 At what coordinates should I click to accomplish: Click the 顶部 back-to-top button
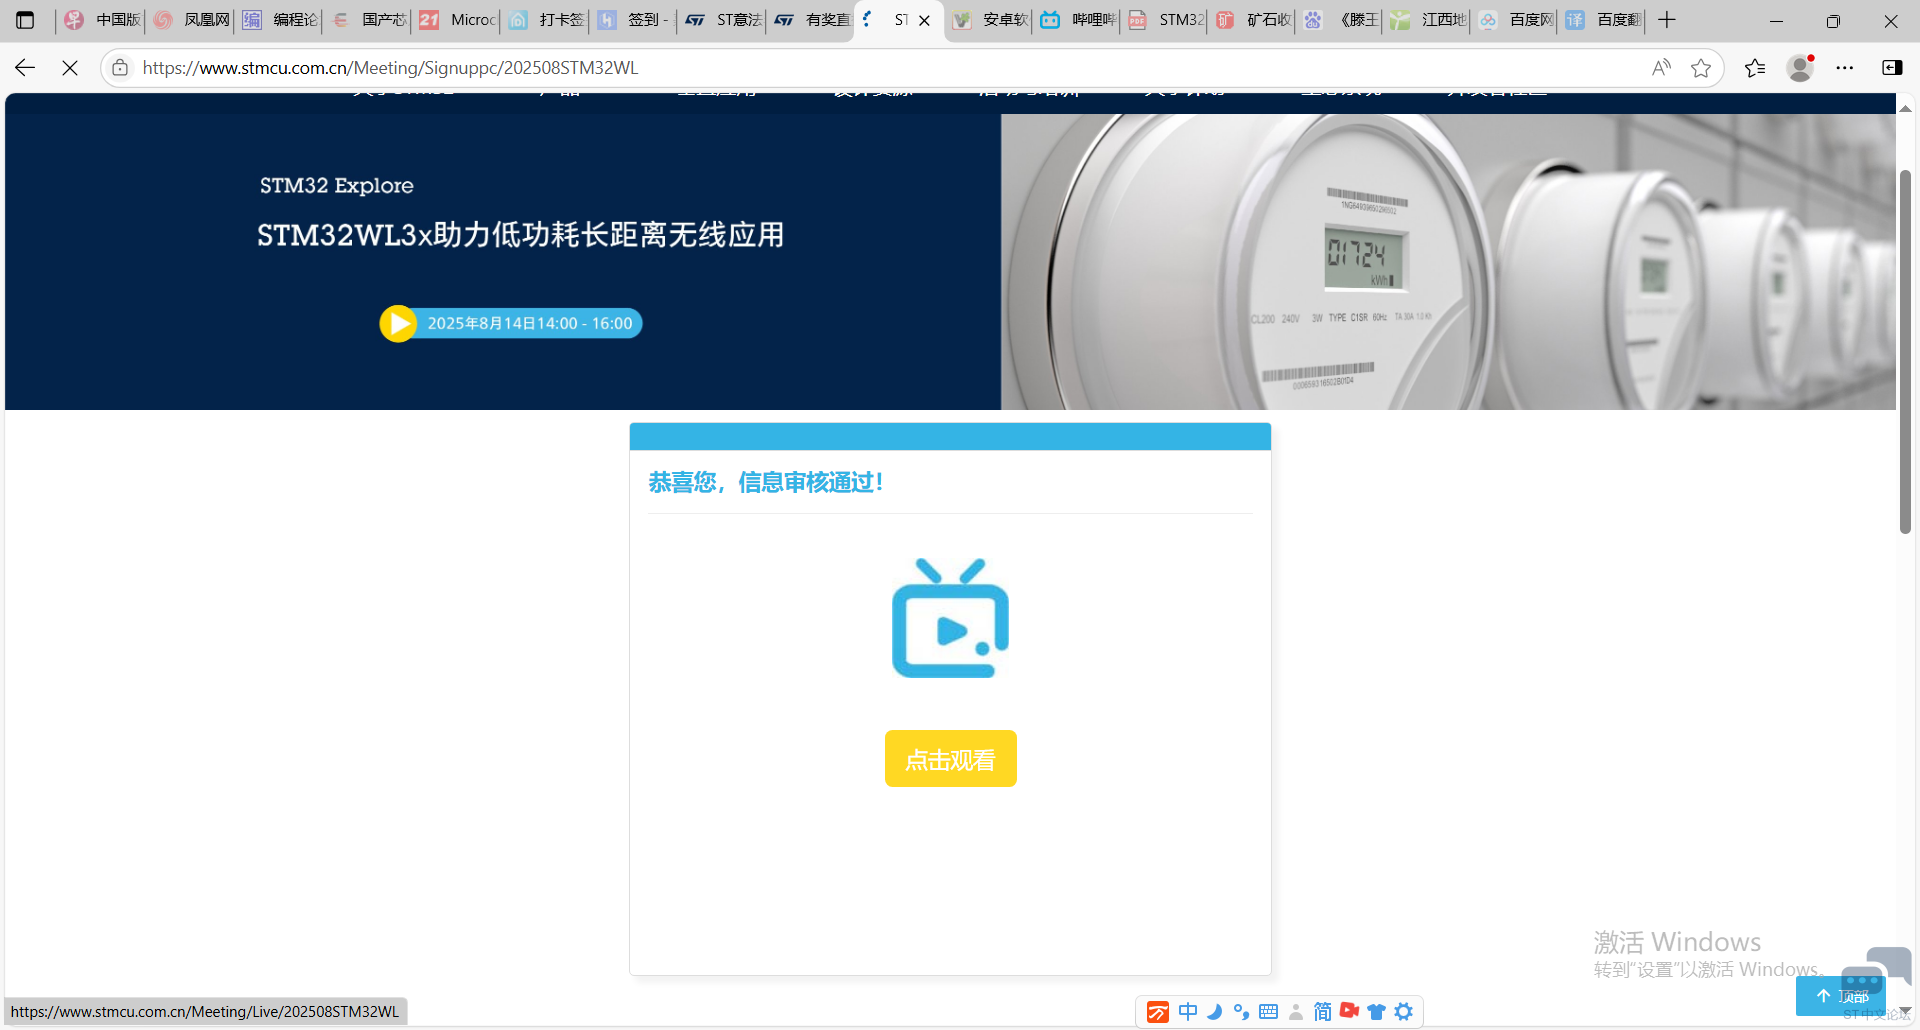(1841, 996)
